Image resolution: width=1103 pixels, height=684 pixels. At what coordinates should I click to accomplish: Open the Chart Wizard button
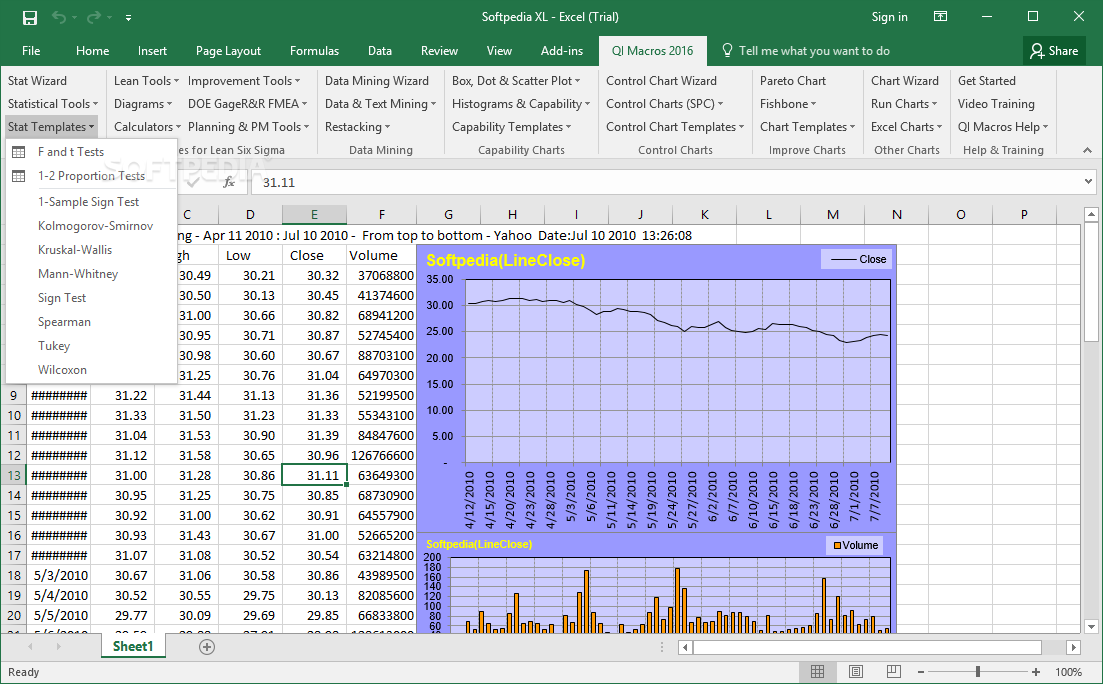click(905, 81)
